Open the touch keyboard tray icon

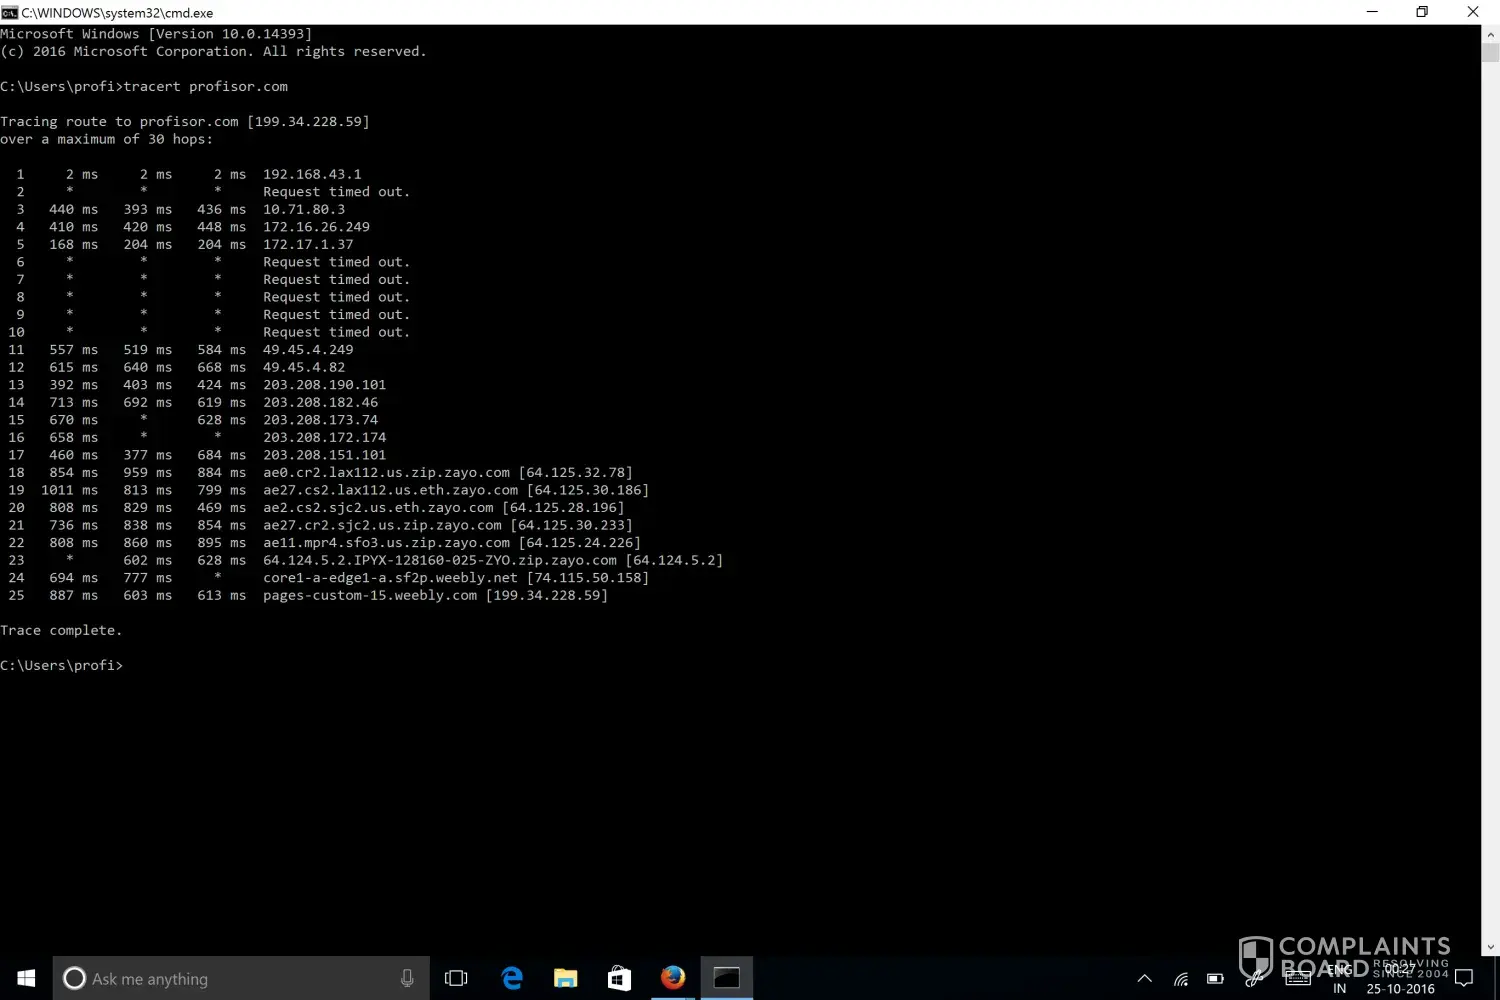coord(1298,979)
